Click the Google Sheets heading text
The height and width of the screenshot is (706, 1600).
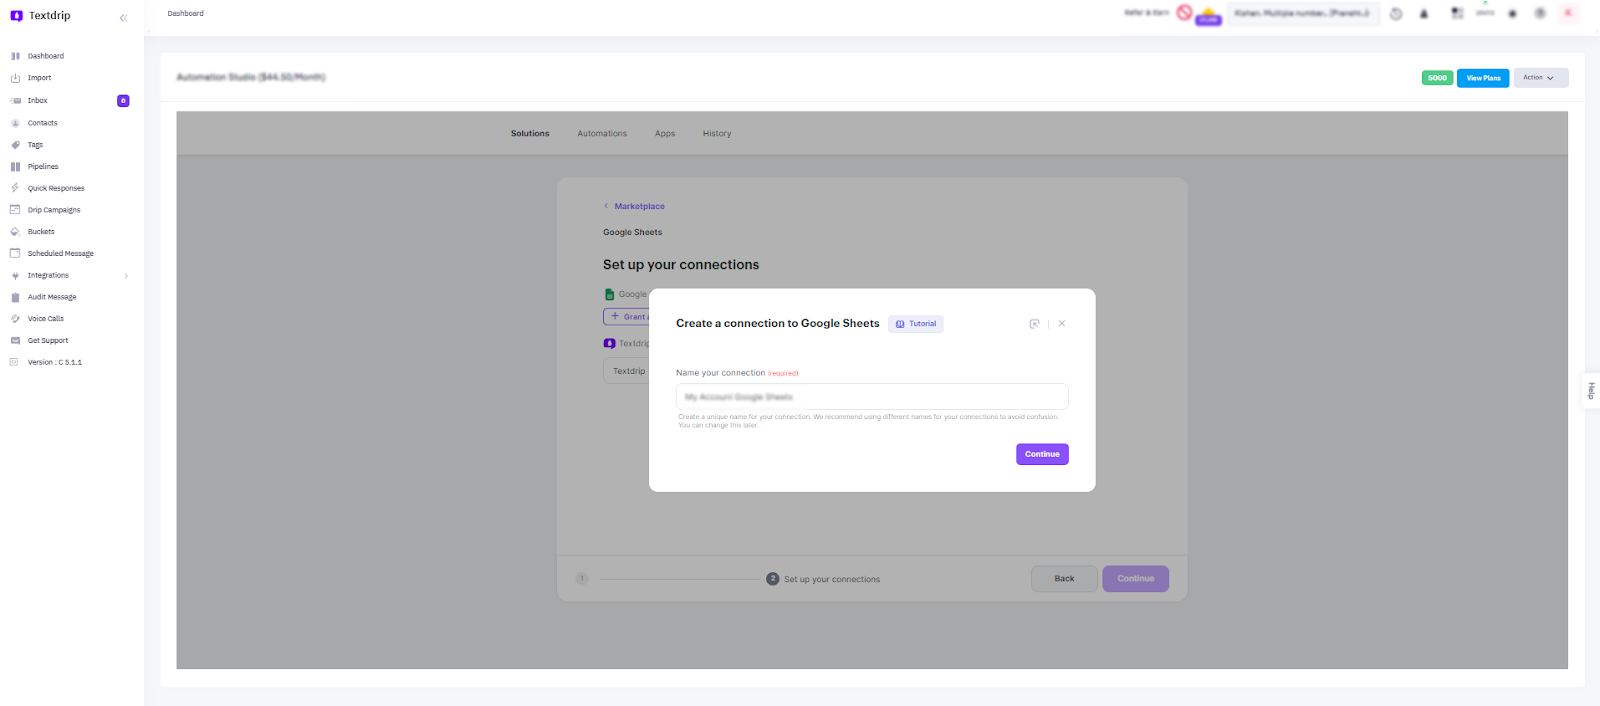(632, 232)
